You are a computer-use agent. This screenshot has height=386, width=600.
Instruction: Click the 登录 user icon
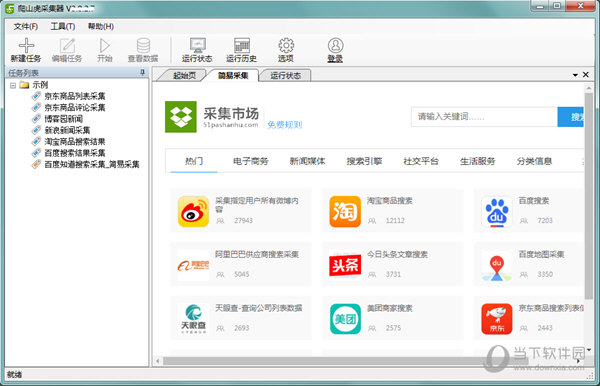pyautogui.click(x=335, y=46)
